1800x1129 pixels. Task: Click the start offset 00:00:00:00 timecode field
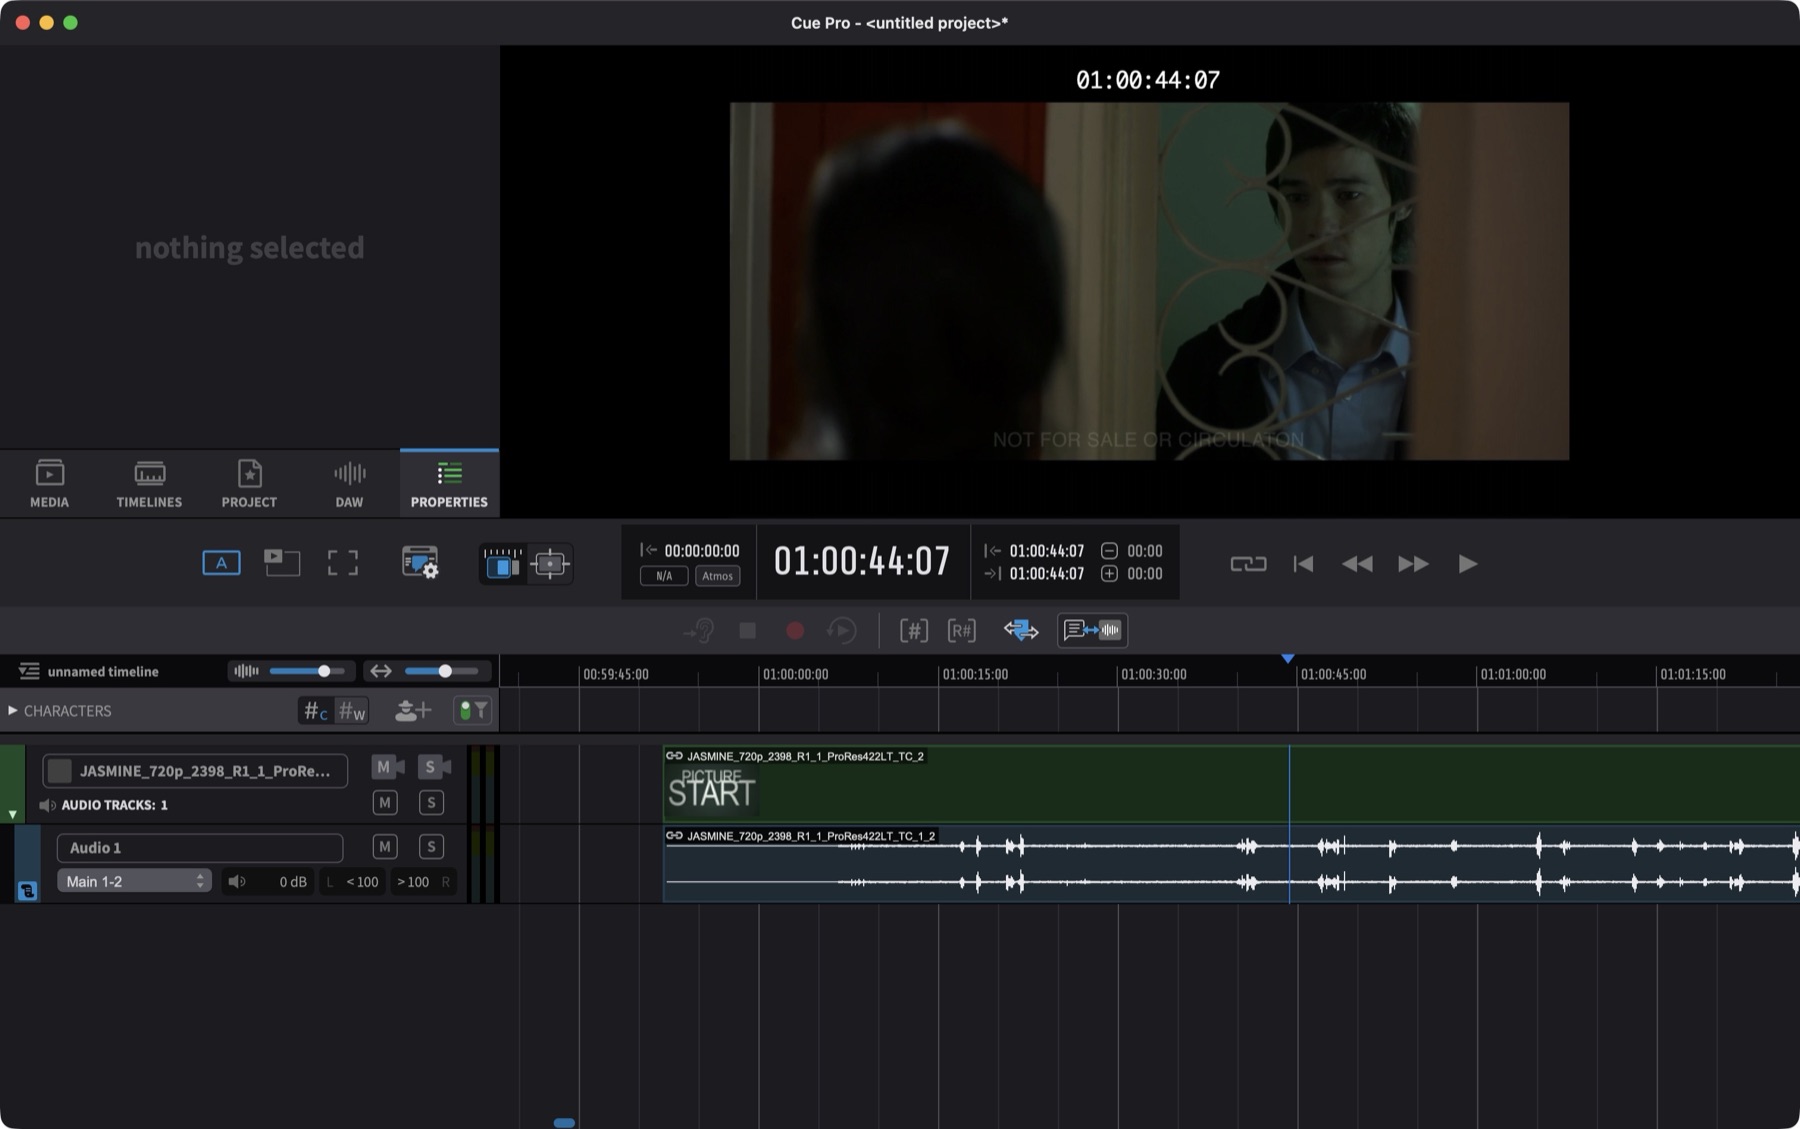(702, 551)
